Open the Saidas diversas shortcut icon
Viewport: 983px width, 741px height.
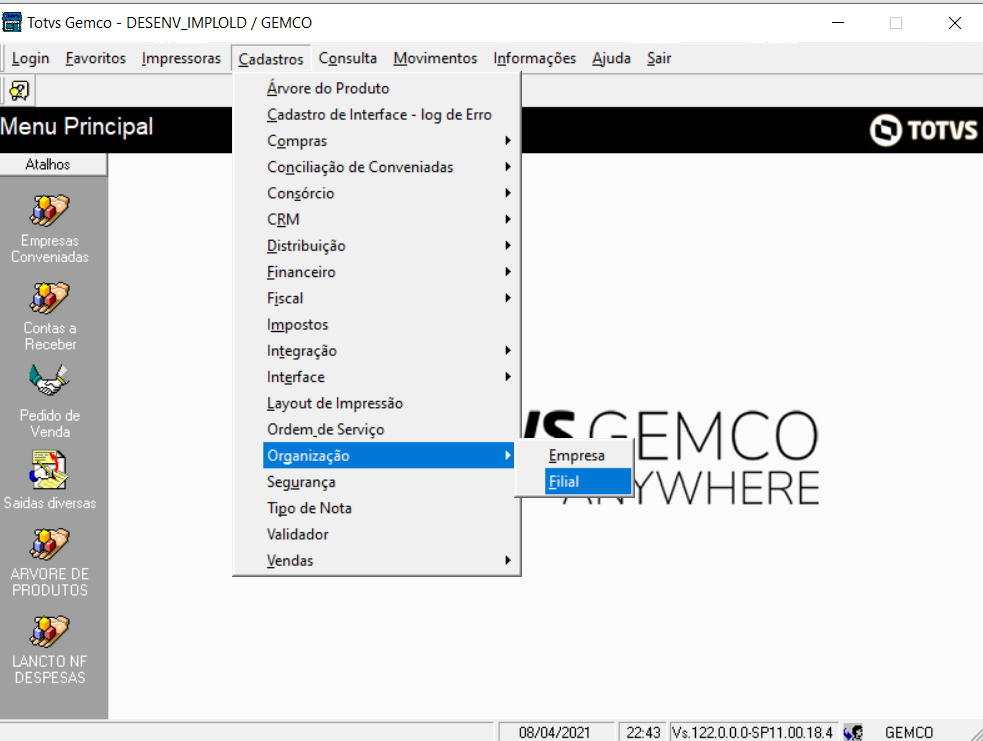(49, 470)
